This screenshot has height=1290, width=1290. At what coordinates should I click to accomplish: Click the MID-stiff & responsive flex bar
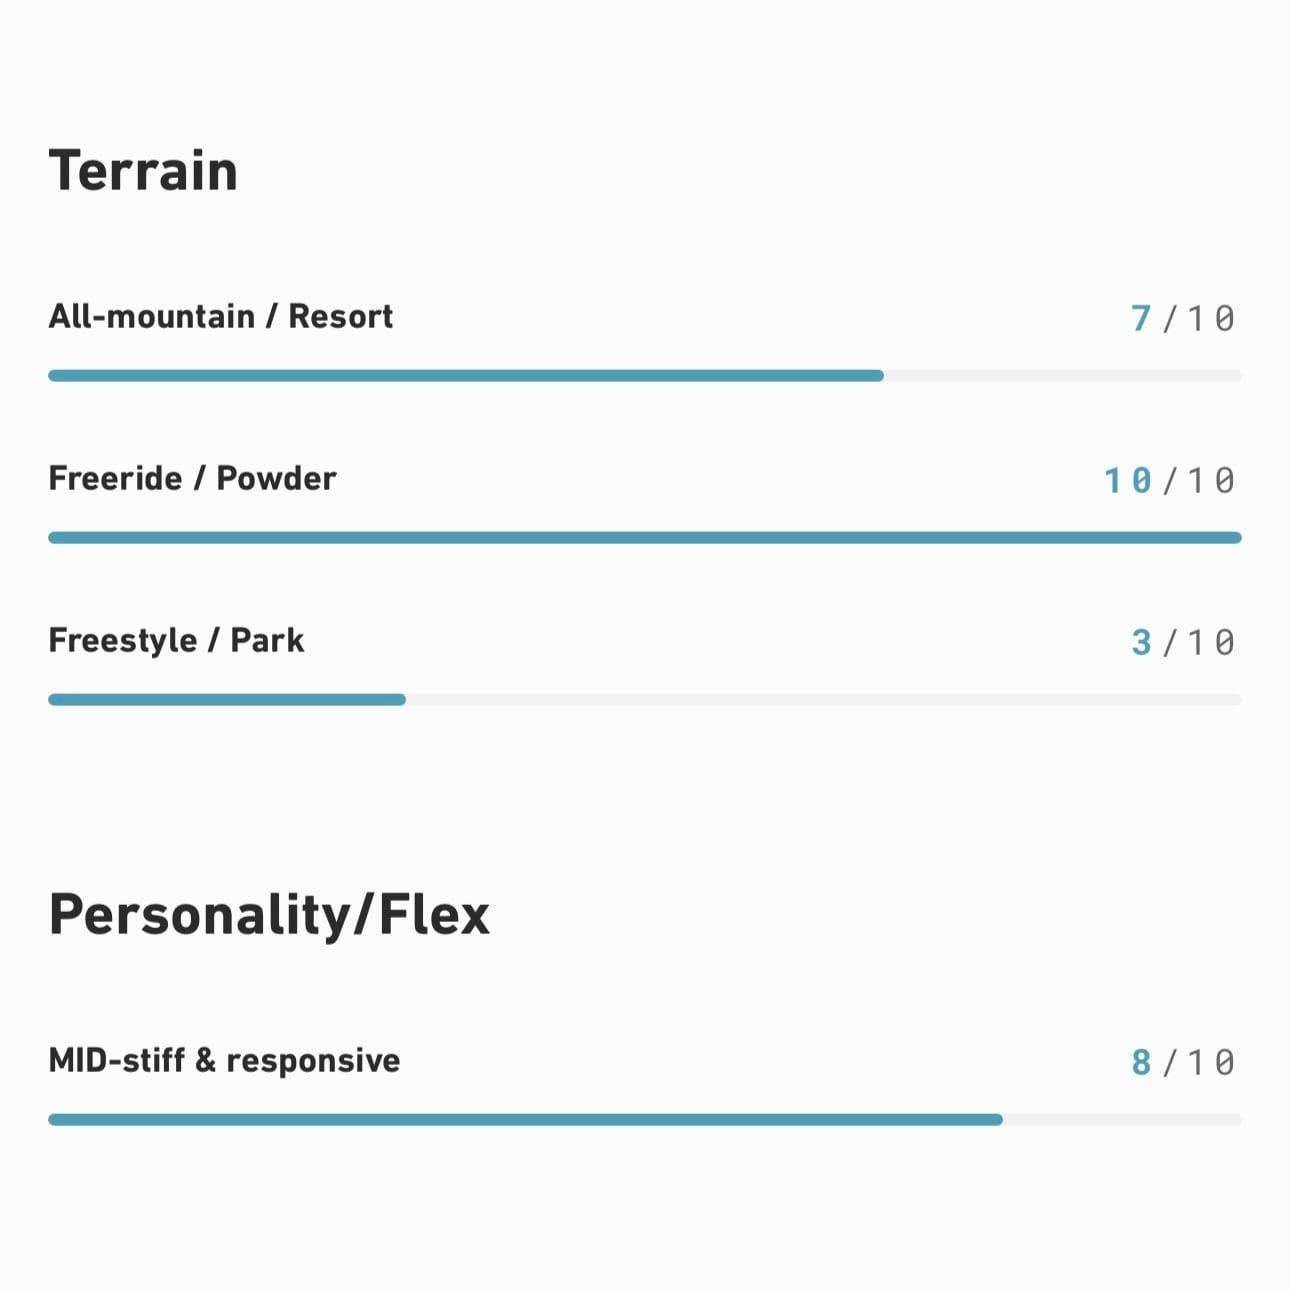pos(645,1120)
